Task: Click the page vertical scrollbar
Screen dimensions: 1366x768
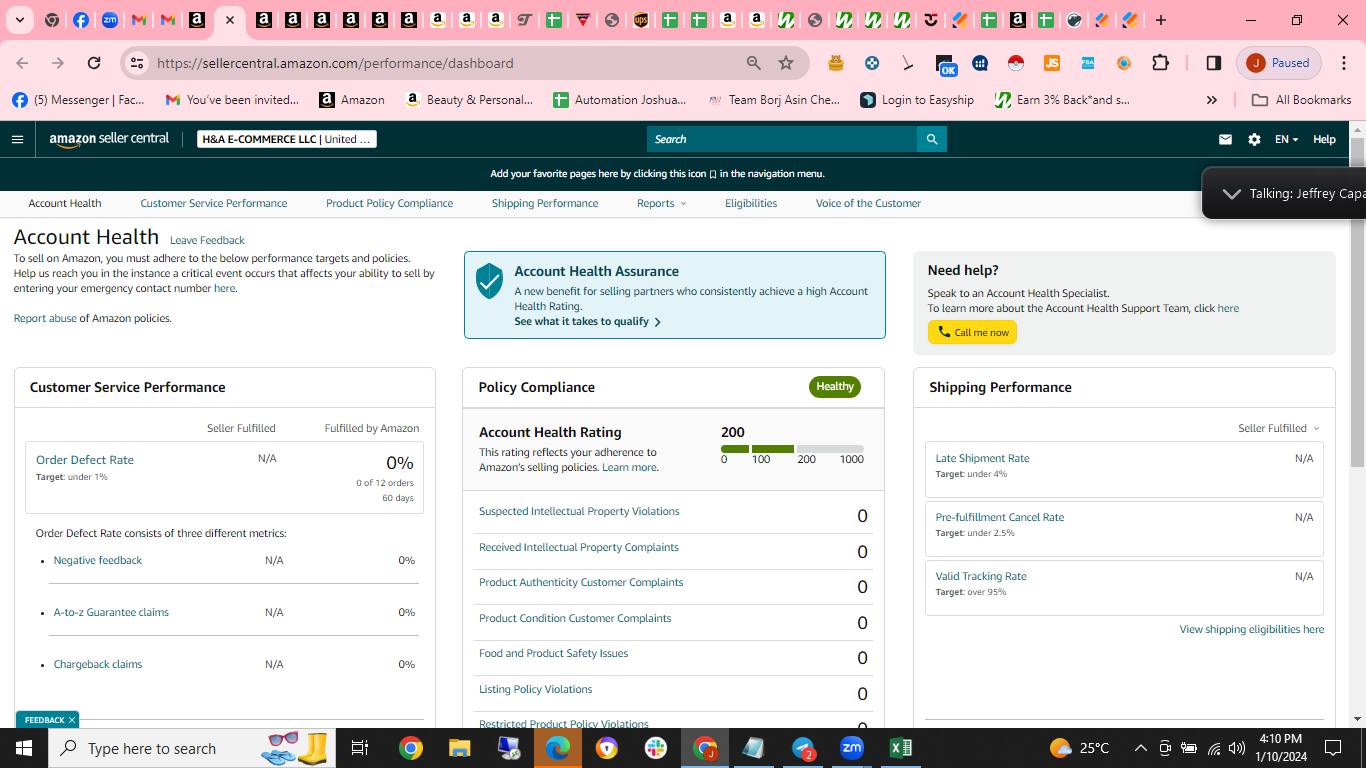Action: 1357,303
